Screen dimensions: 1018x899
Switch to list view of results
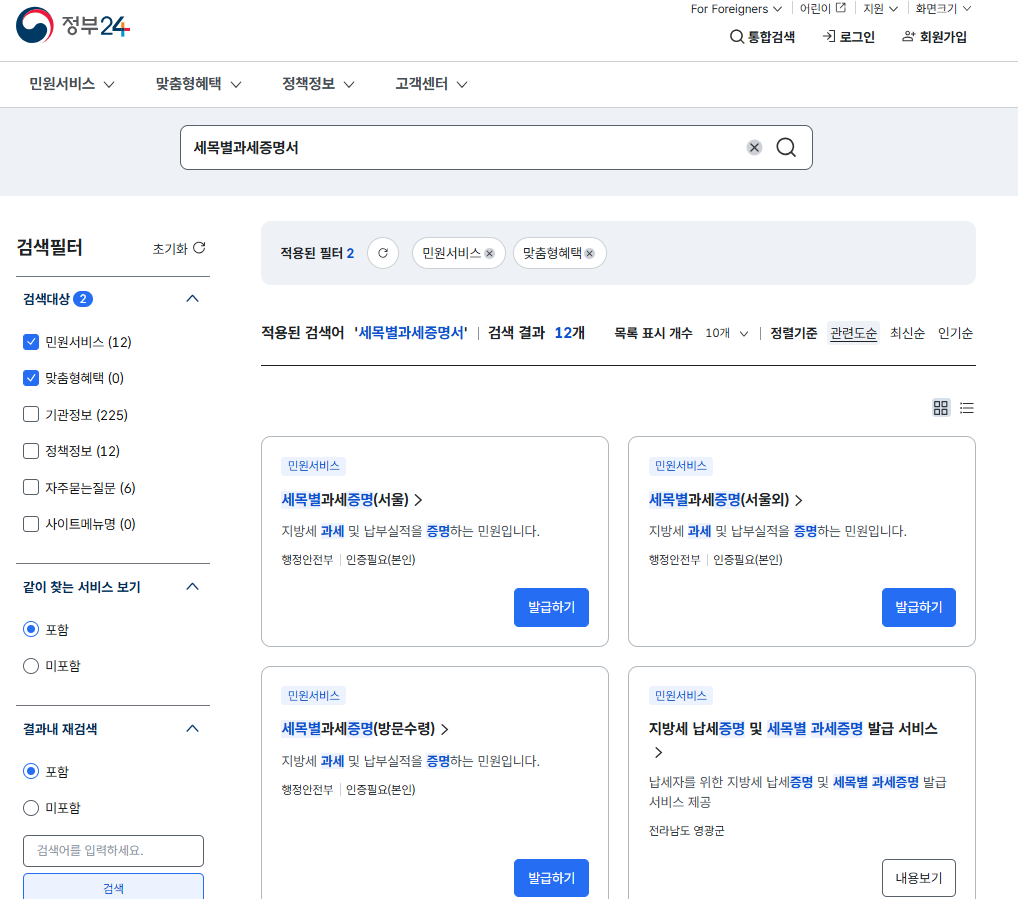tap(966, 408)
